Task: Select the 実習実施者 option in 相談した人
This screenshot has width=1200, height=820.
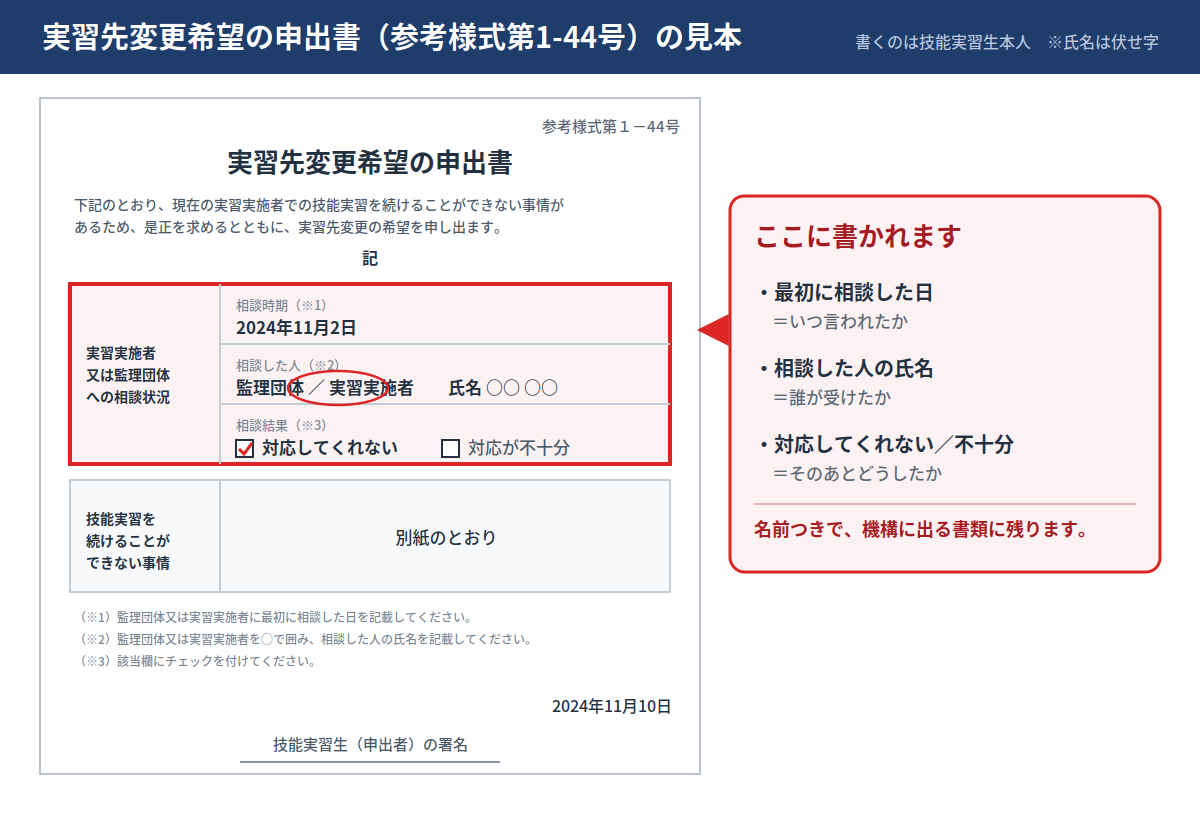Action: 371,388
